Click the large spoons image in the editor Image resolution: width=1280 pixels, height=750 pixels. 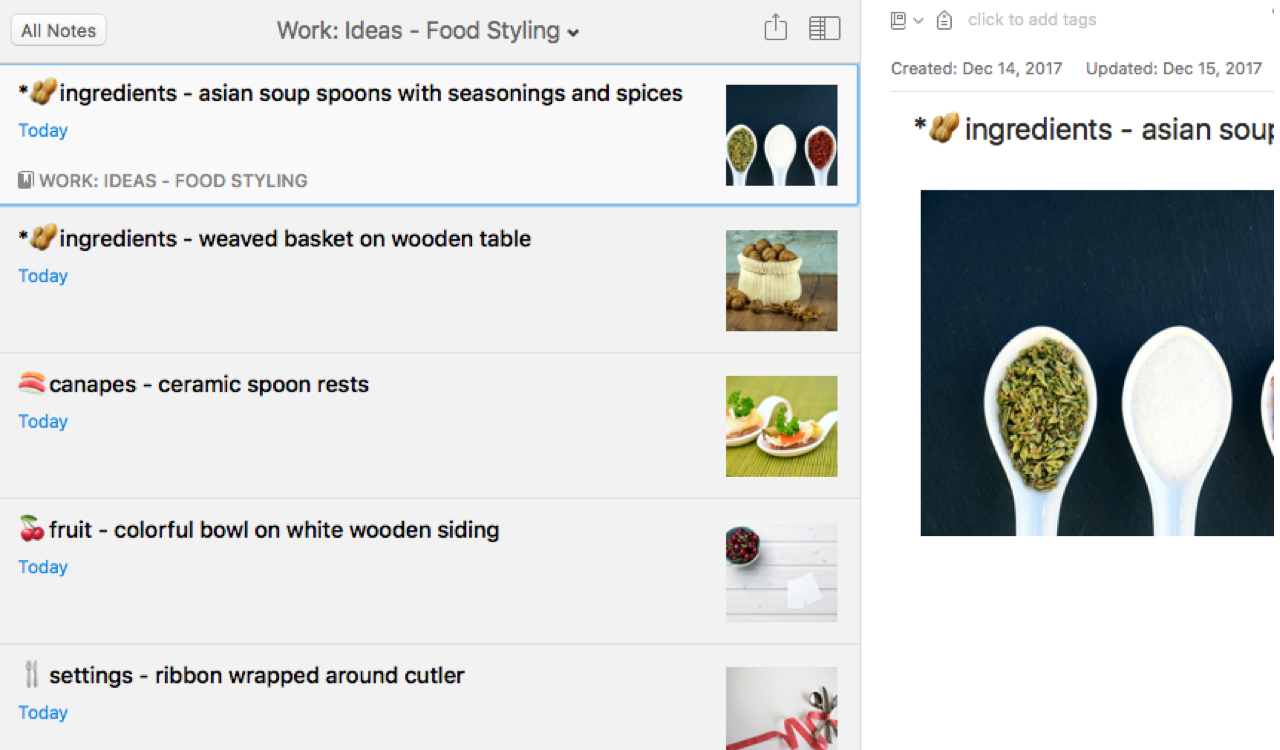pos(1096,362)
